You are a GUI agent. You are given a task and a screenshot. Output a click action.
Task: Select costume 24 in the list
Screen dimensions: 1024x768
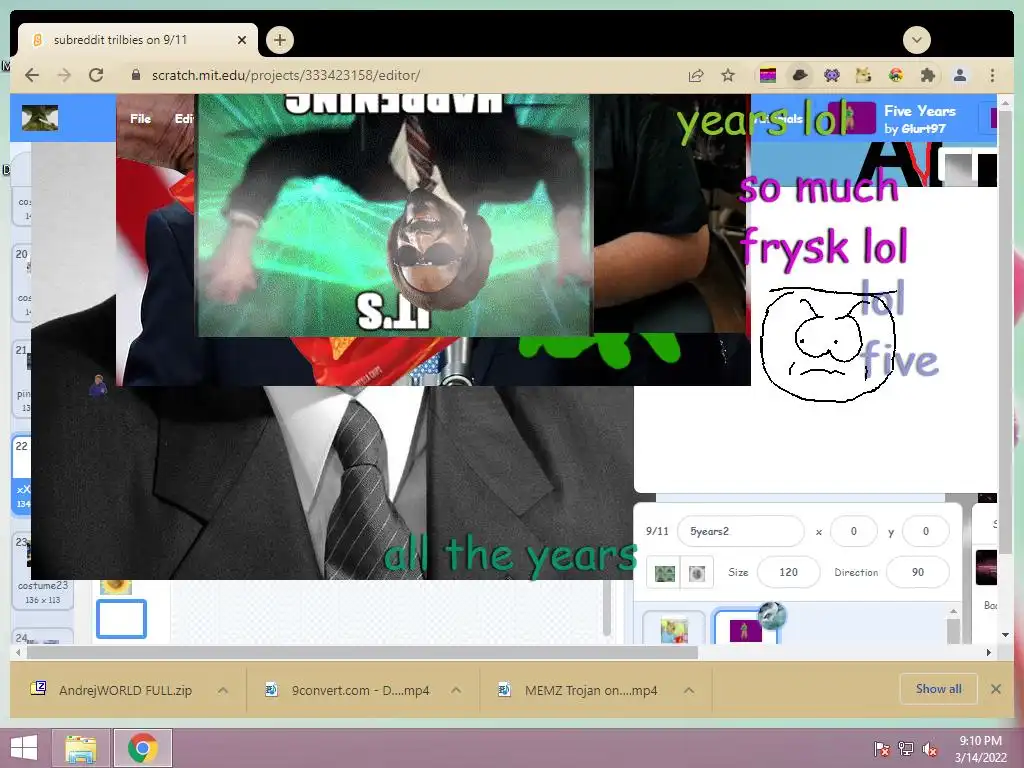point(42,637)
